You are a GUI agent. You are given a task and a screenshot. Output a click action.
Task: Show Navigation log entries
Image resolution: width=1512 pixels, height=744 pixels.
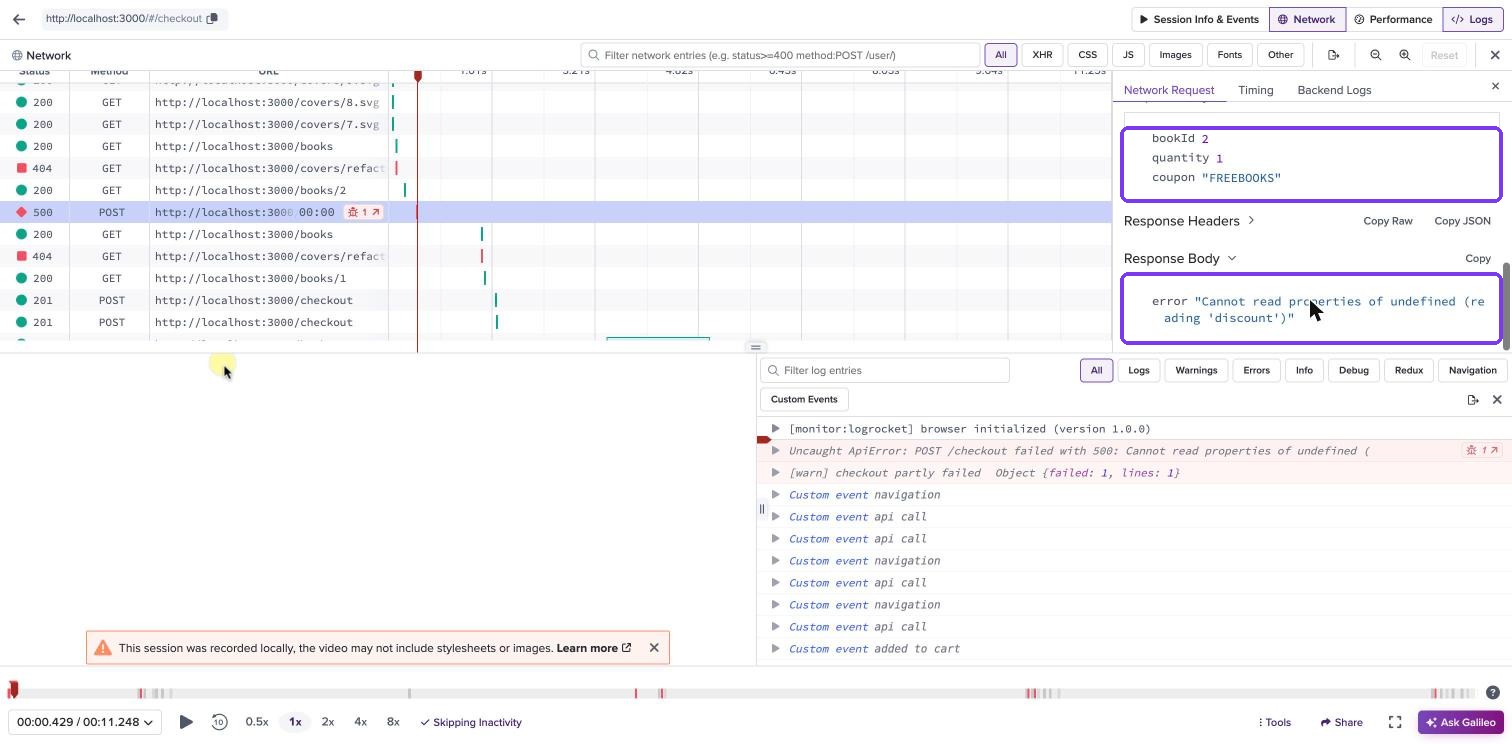pyautogui.click(x=1472, y=370)
